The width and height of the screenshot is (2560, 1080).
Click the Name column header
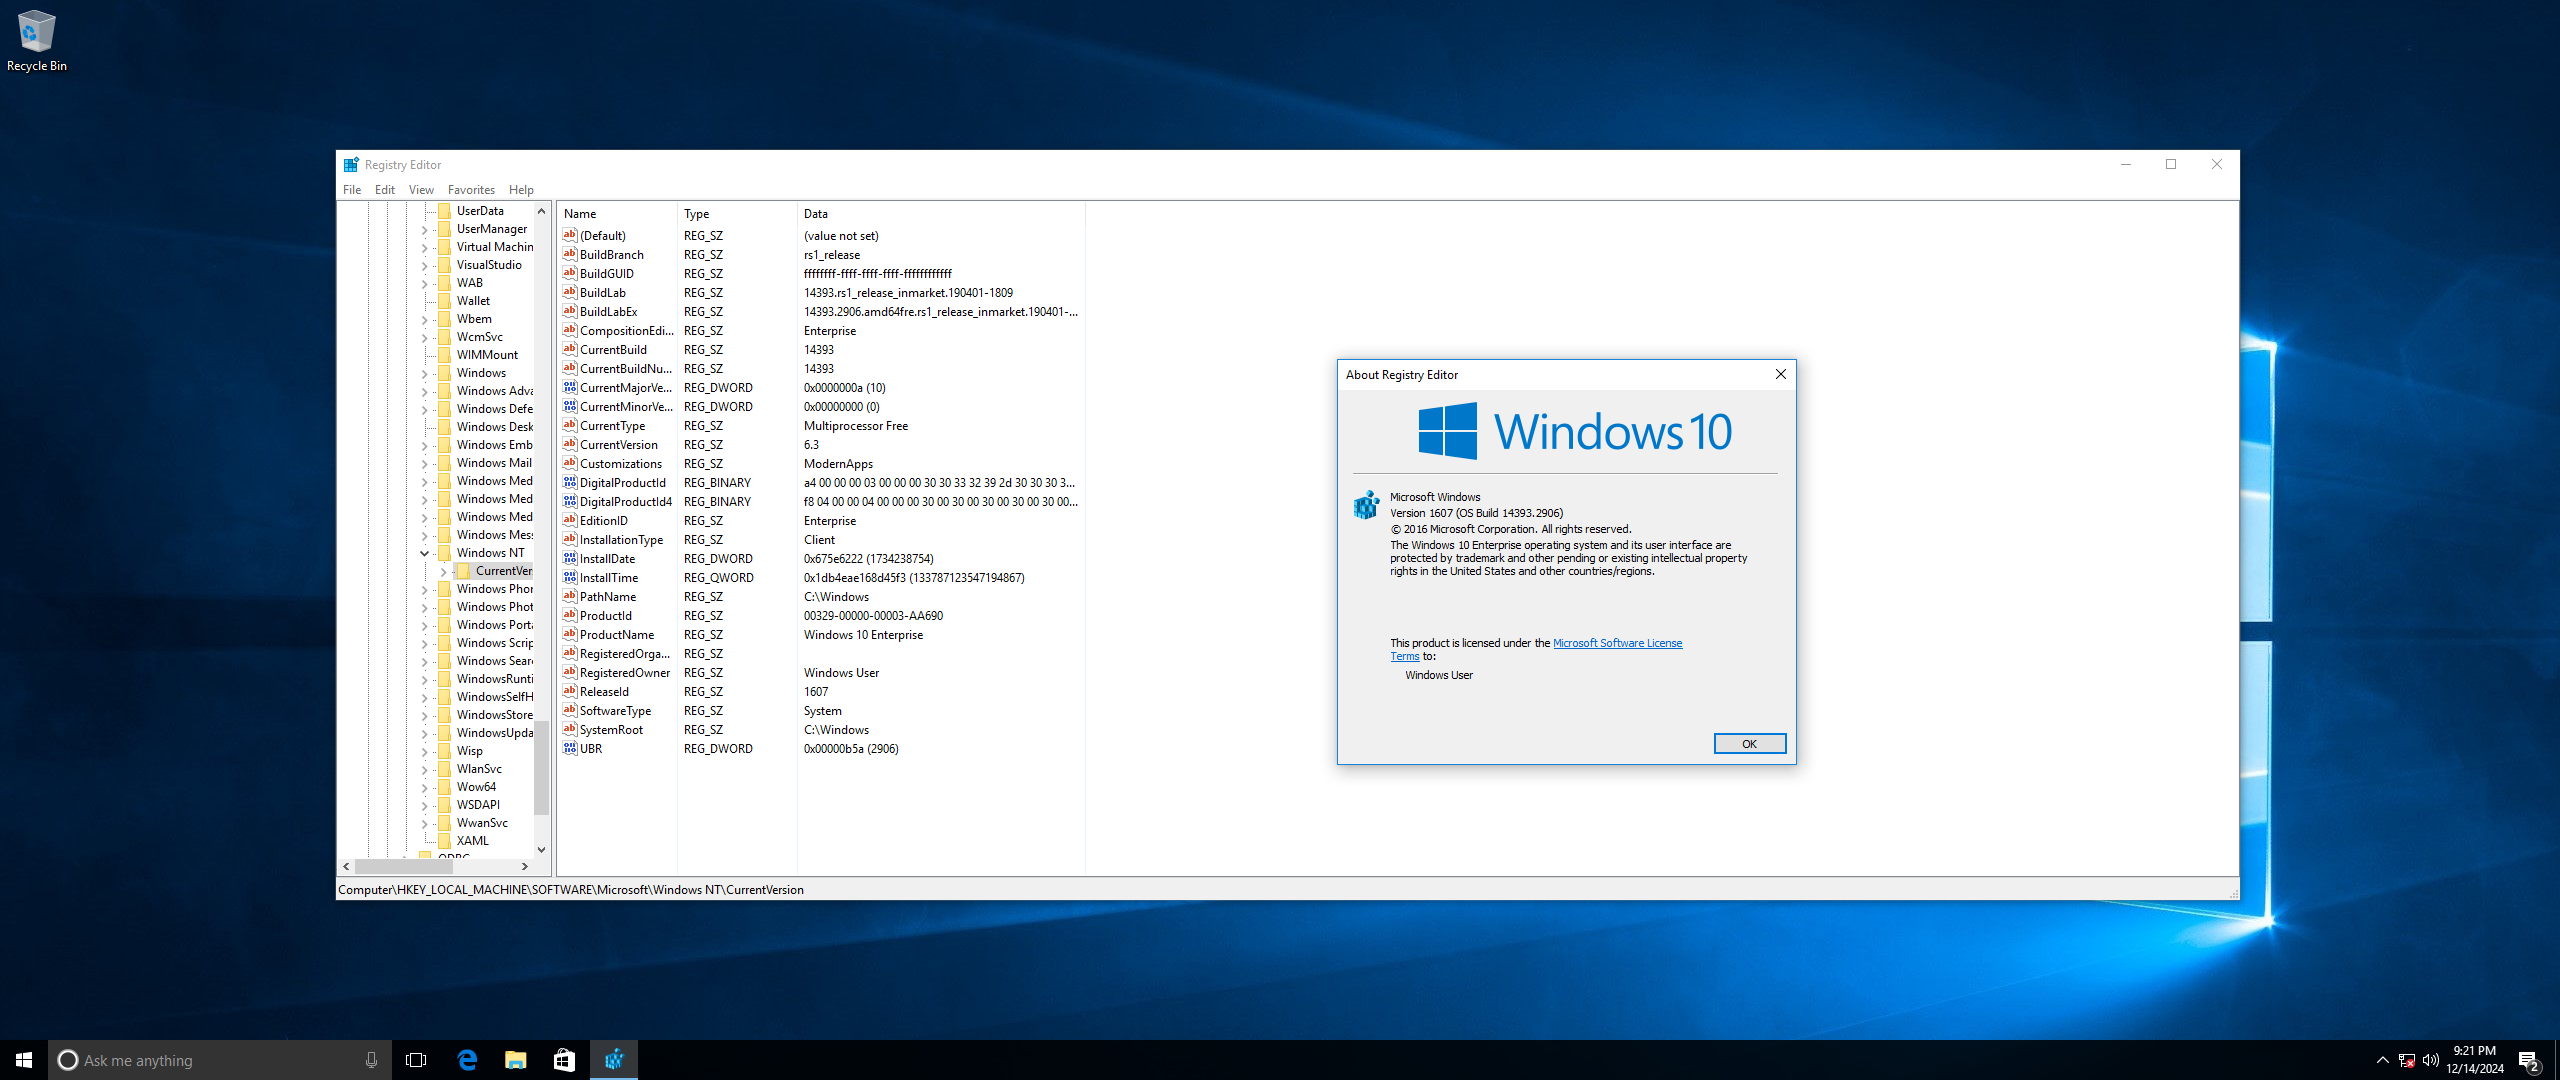point(617,213)
